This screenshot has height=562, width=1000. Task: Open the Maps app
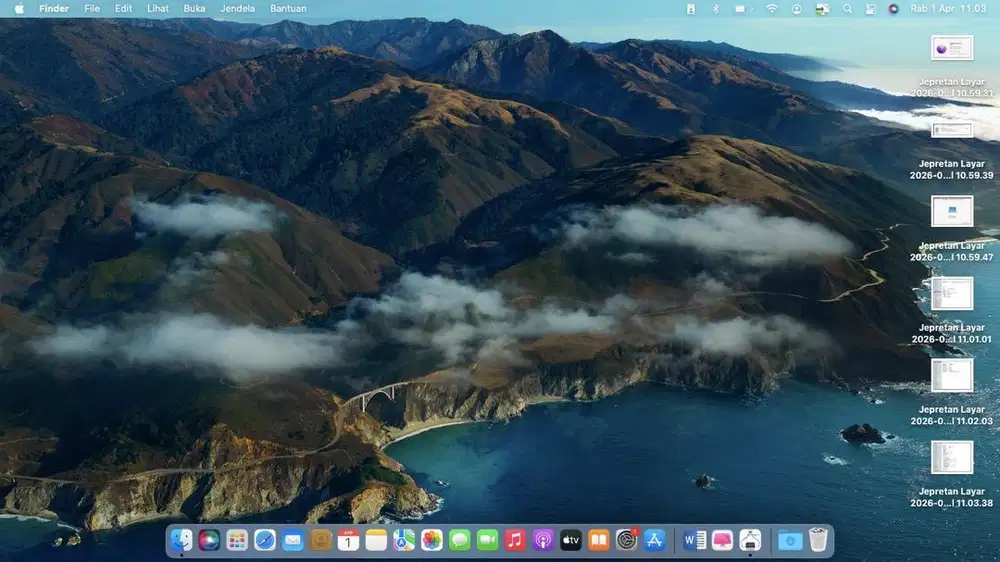click(x=404, y=540)
